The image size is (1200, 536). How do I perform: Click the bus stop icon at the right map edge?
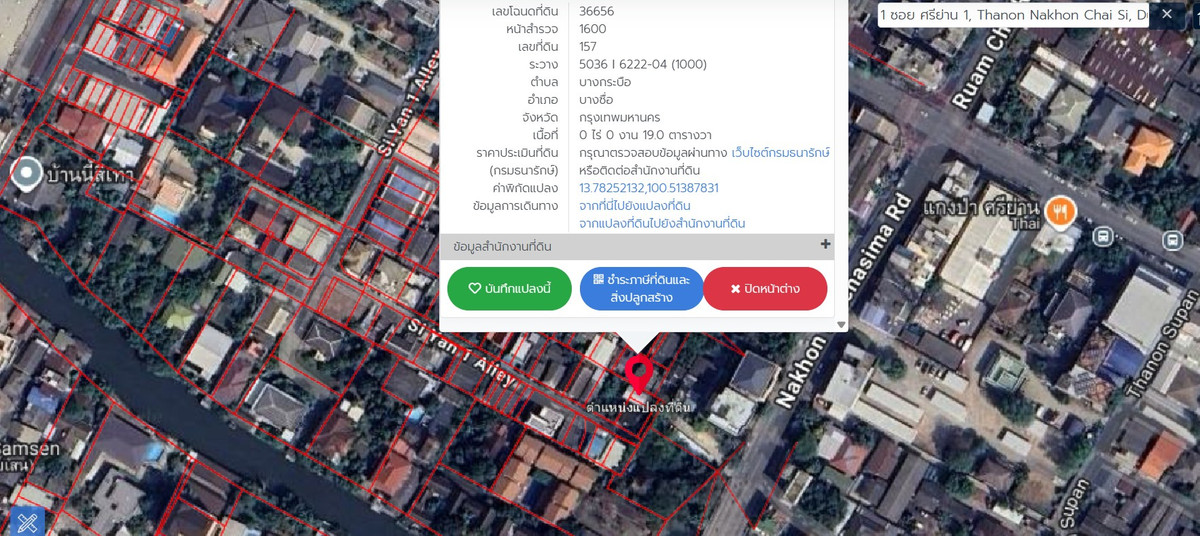tap(1172, 241)
